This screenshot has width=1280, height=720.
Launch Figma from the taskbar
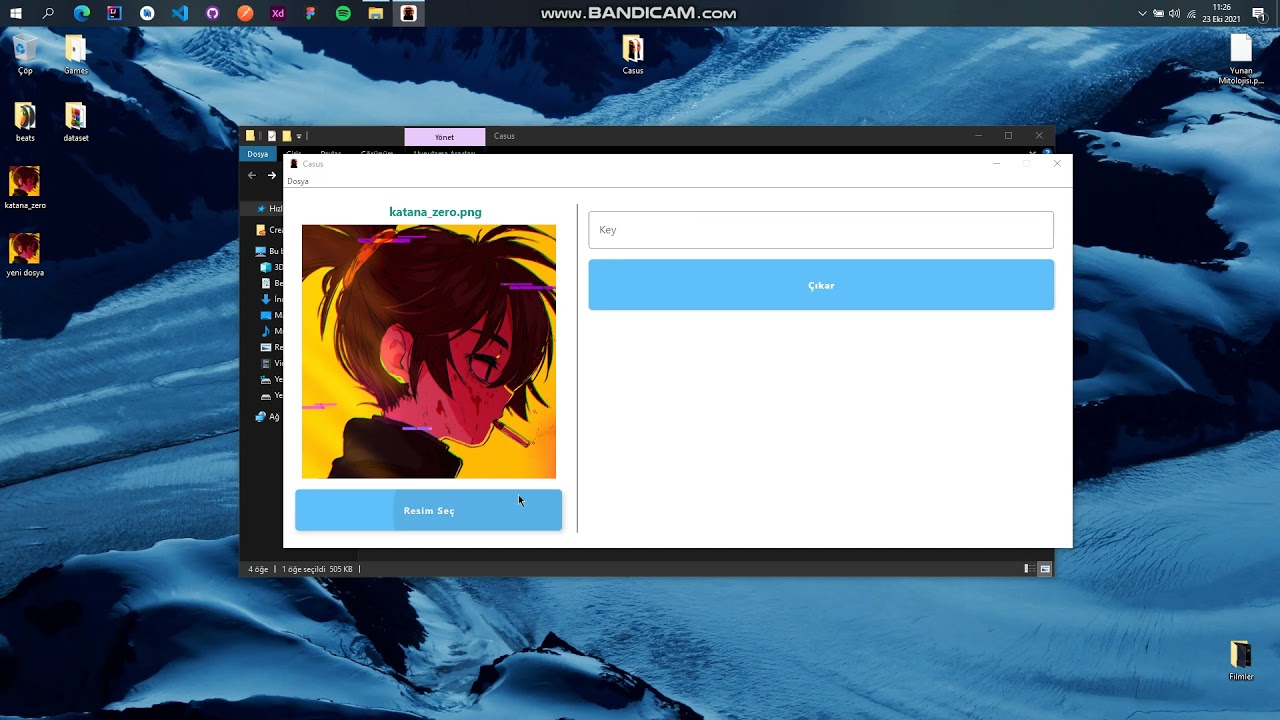click(x=310, y=13)
